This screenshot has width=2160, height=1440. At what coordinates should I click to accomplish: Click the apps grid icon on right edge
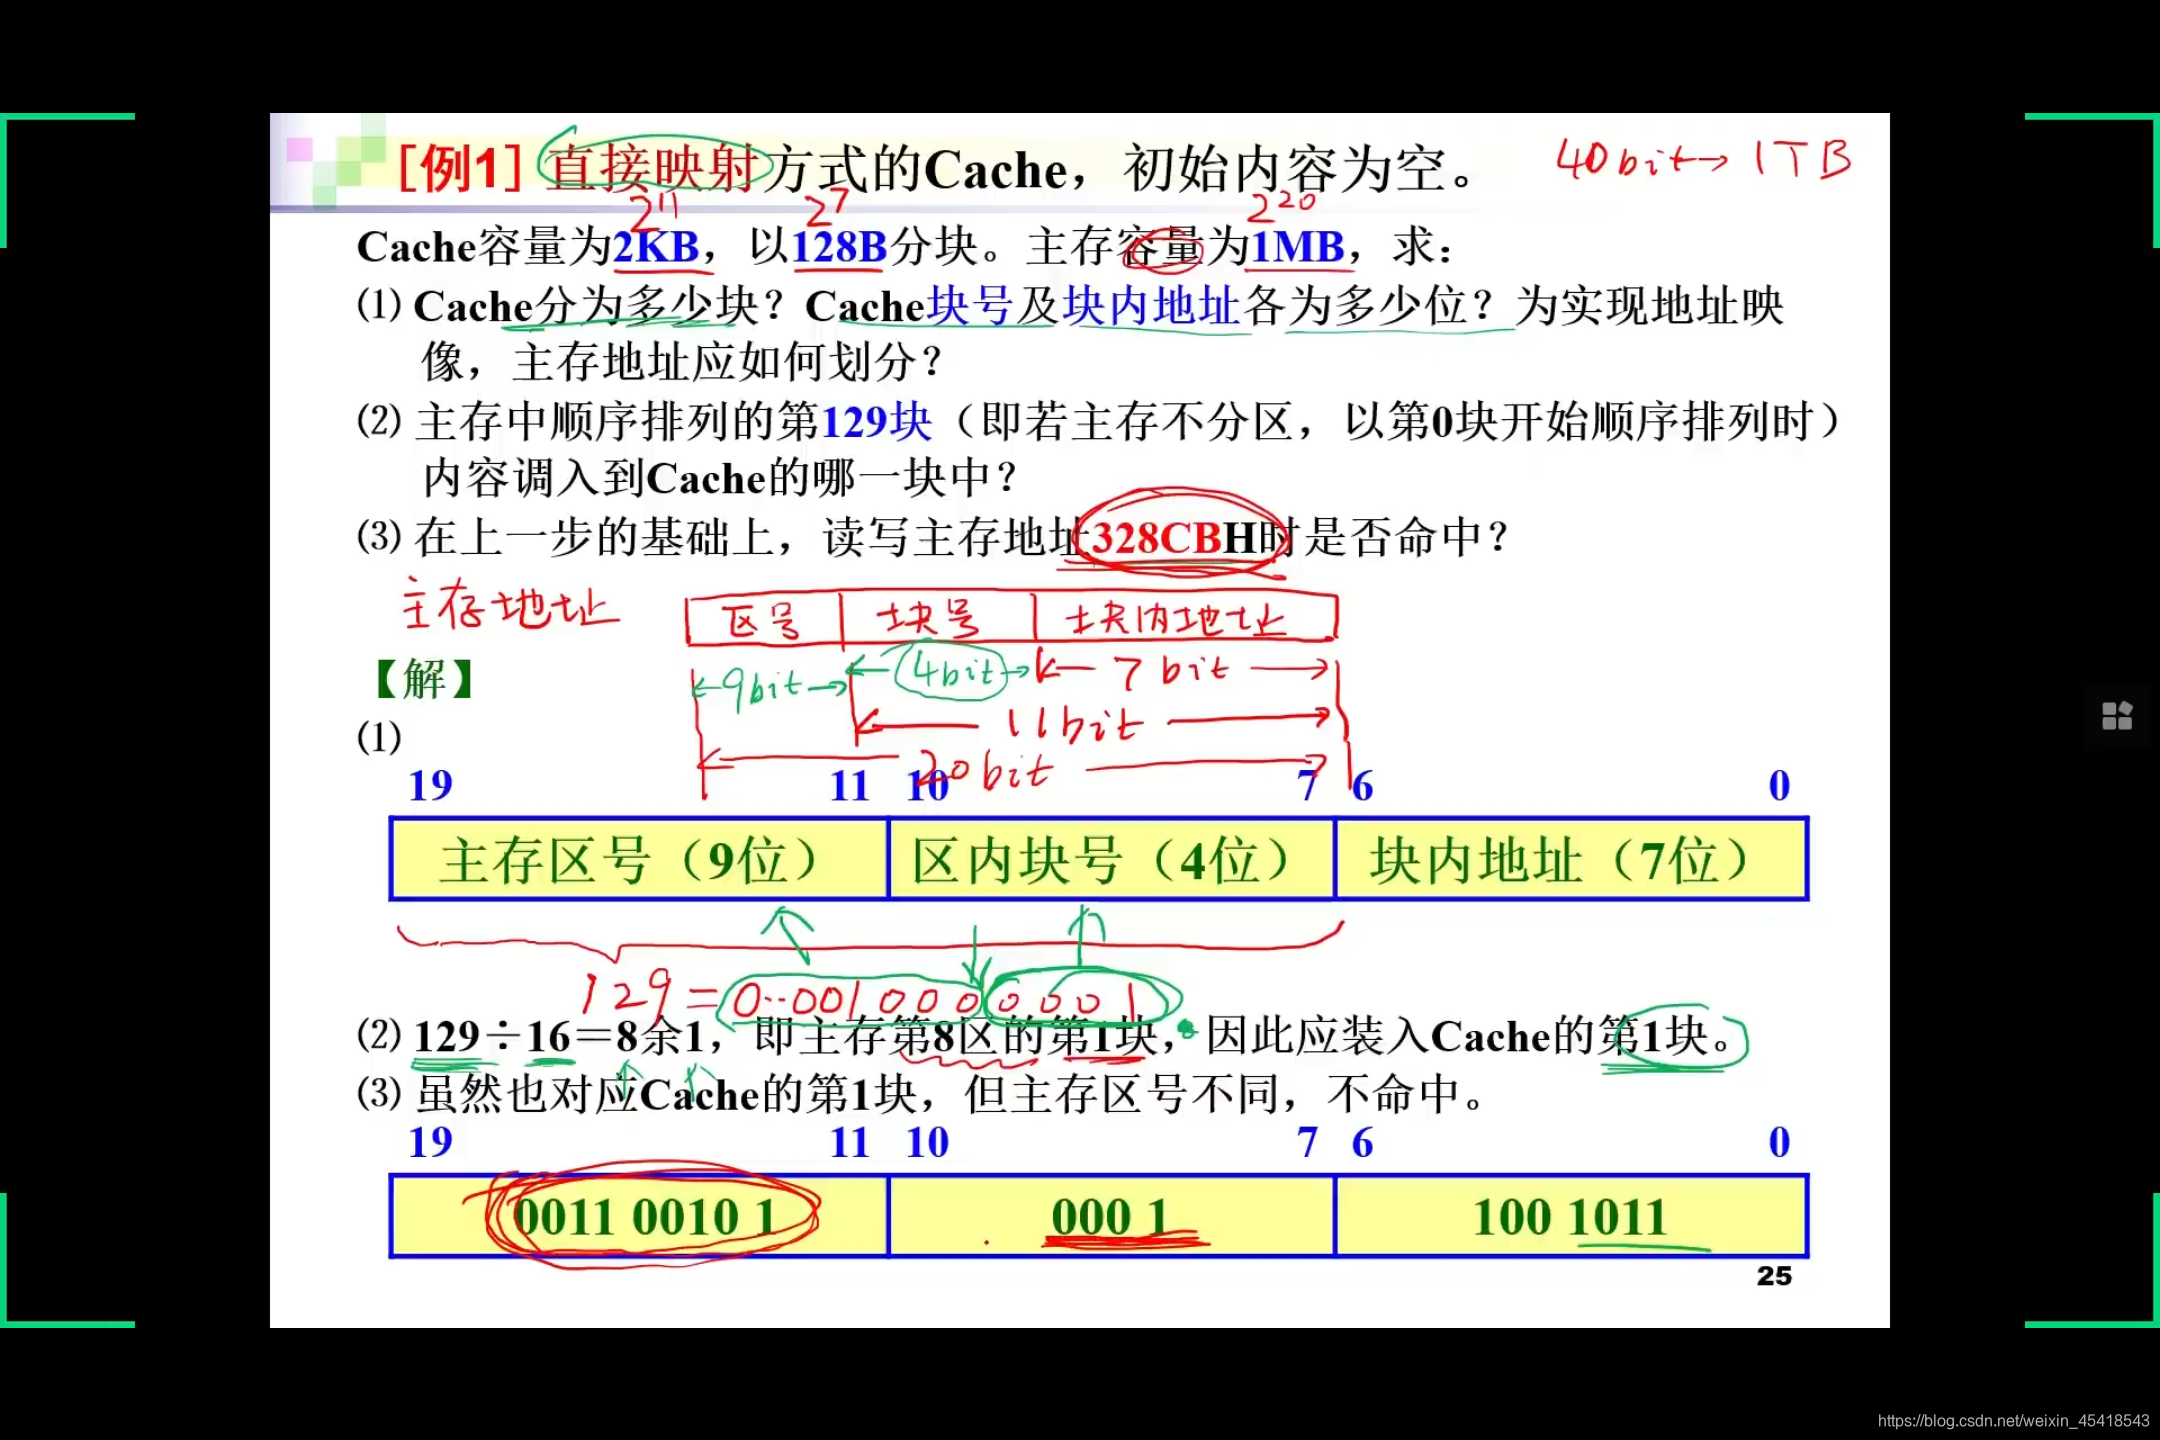(2117, 715)
